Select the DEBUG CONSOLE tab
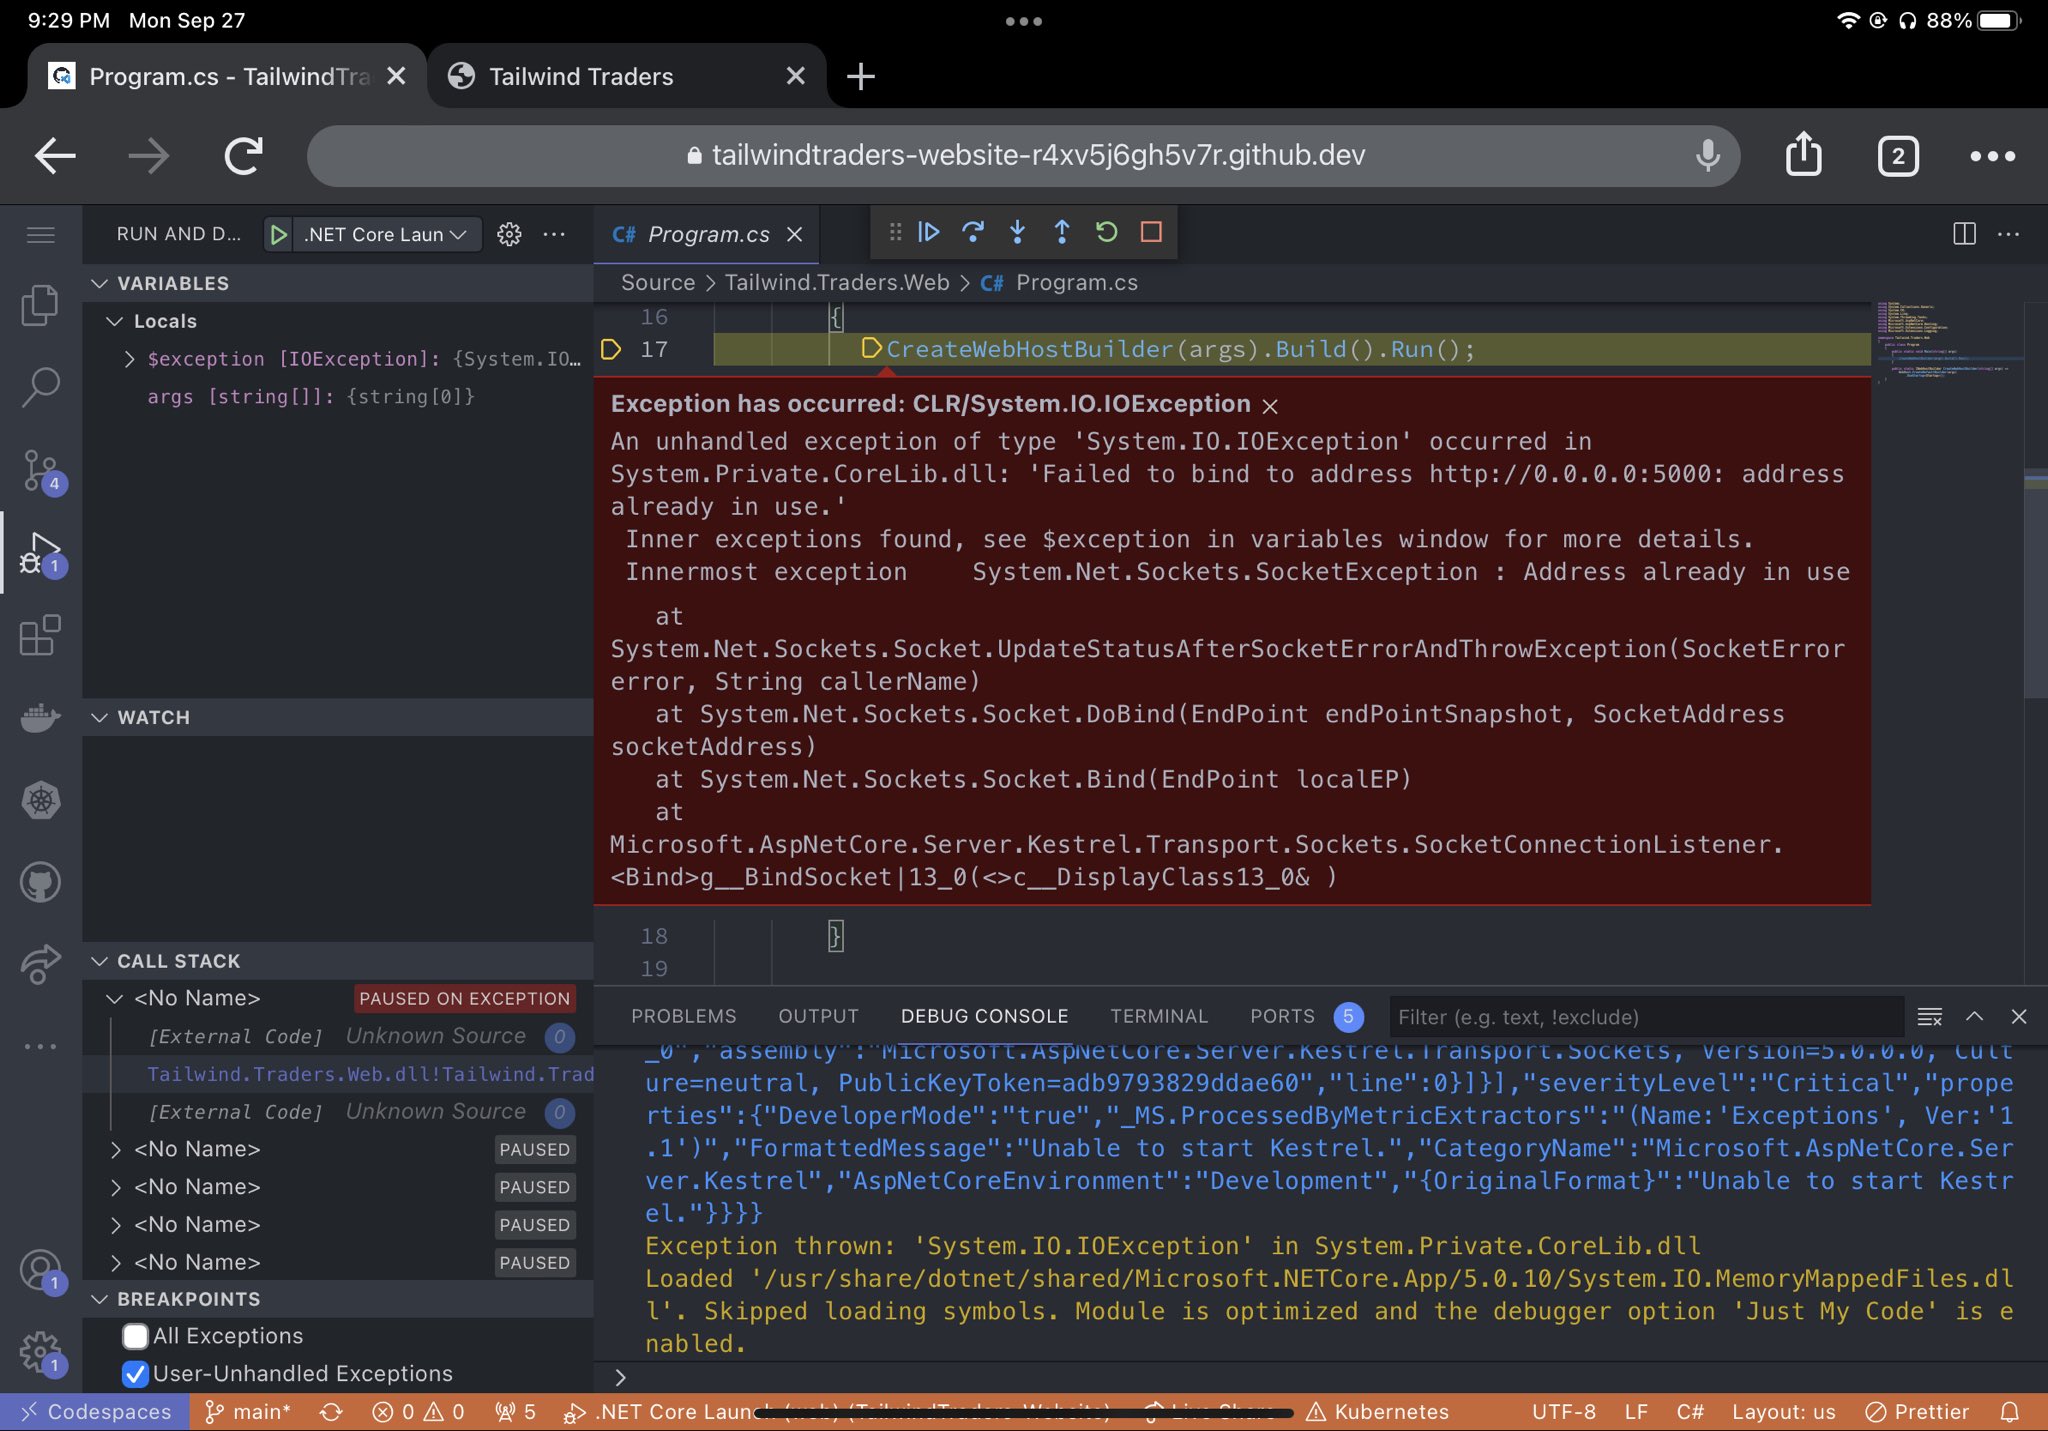 pos(984,1016)
